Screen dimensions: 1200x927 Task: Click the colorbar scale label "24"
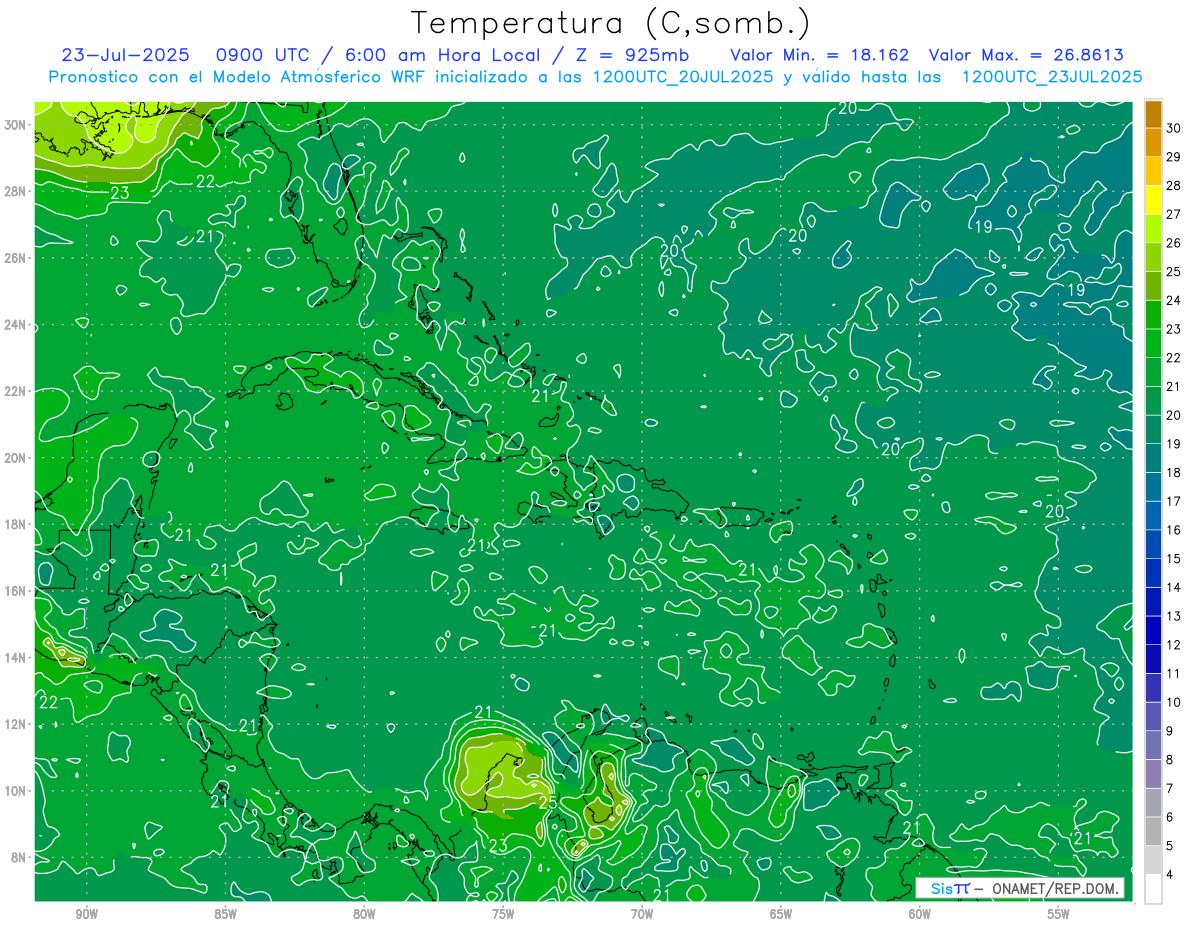tap(1174, 300)
